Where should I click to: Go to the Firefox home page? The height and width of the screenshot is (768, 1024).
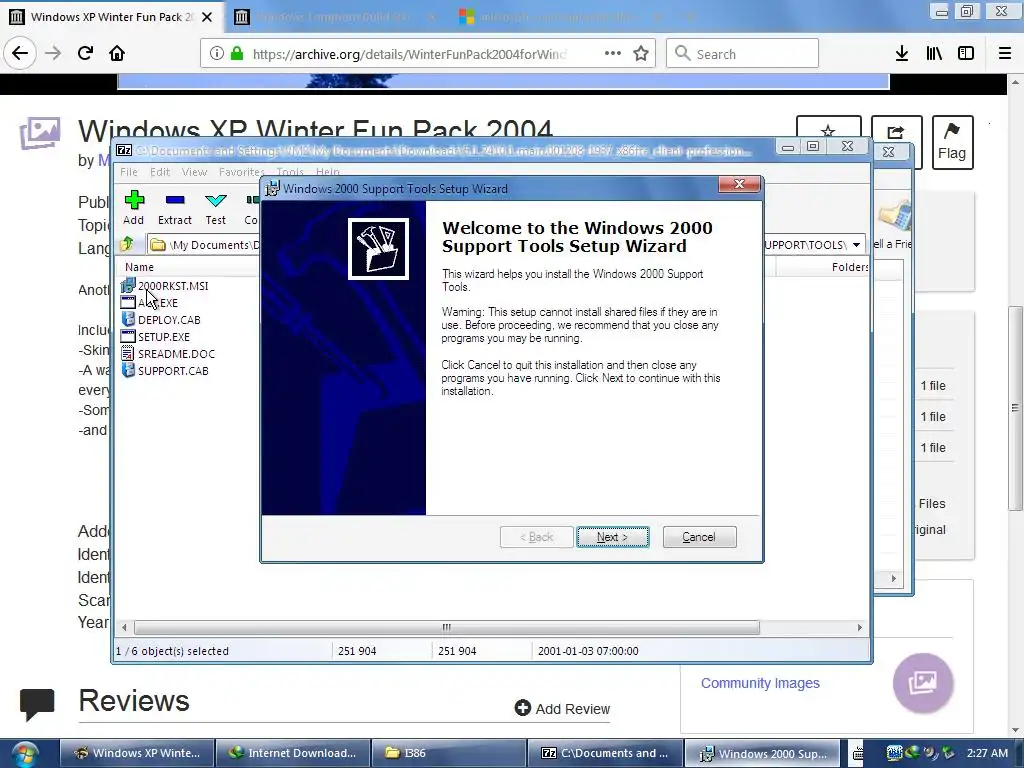[x=117, y=53]
